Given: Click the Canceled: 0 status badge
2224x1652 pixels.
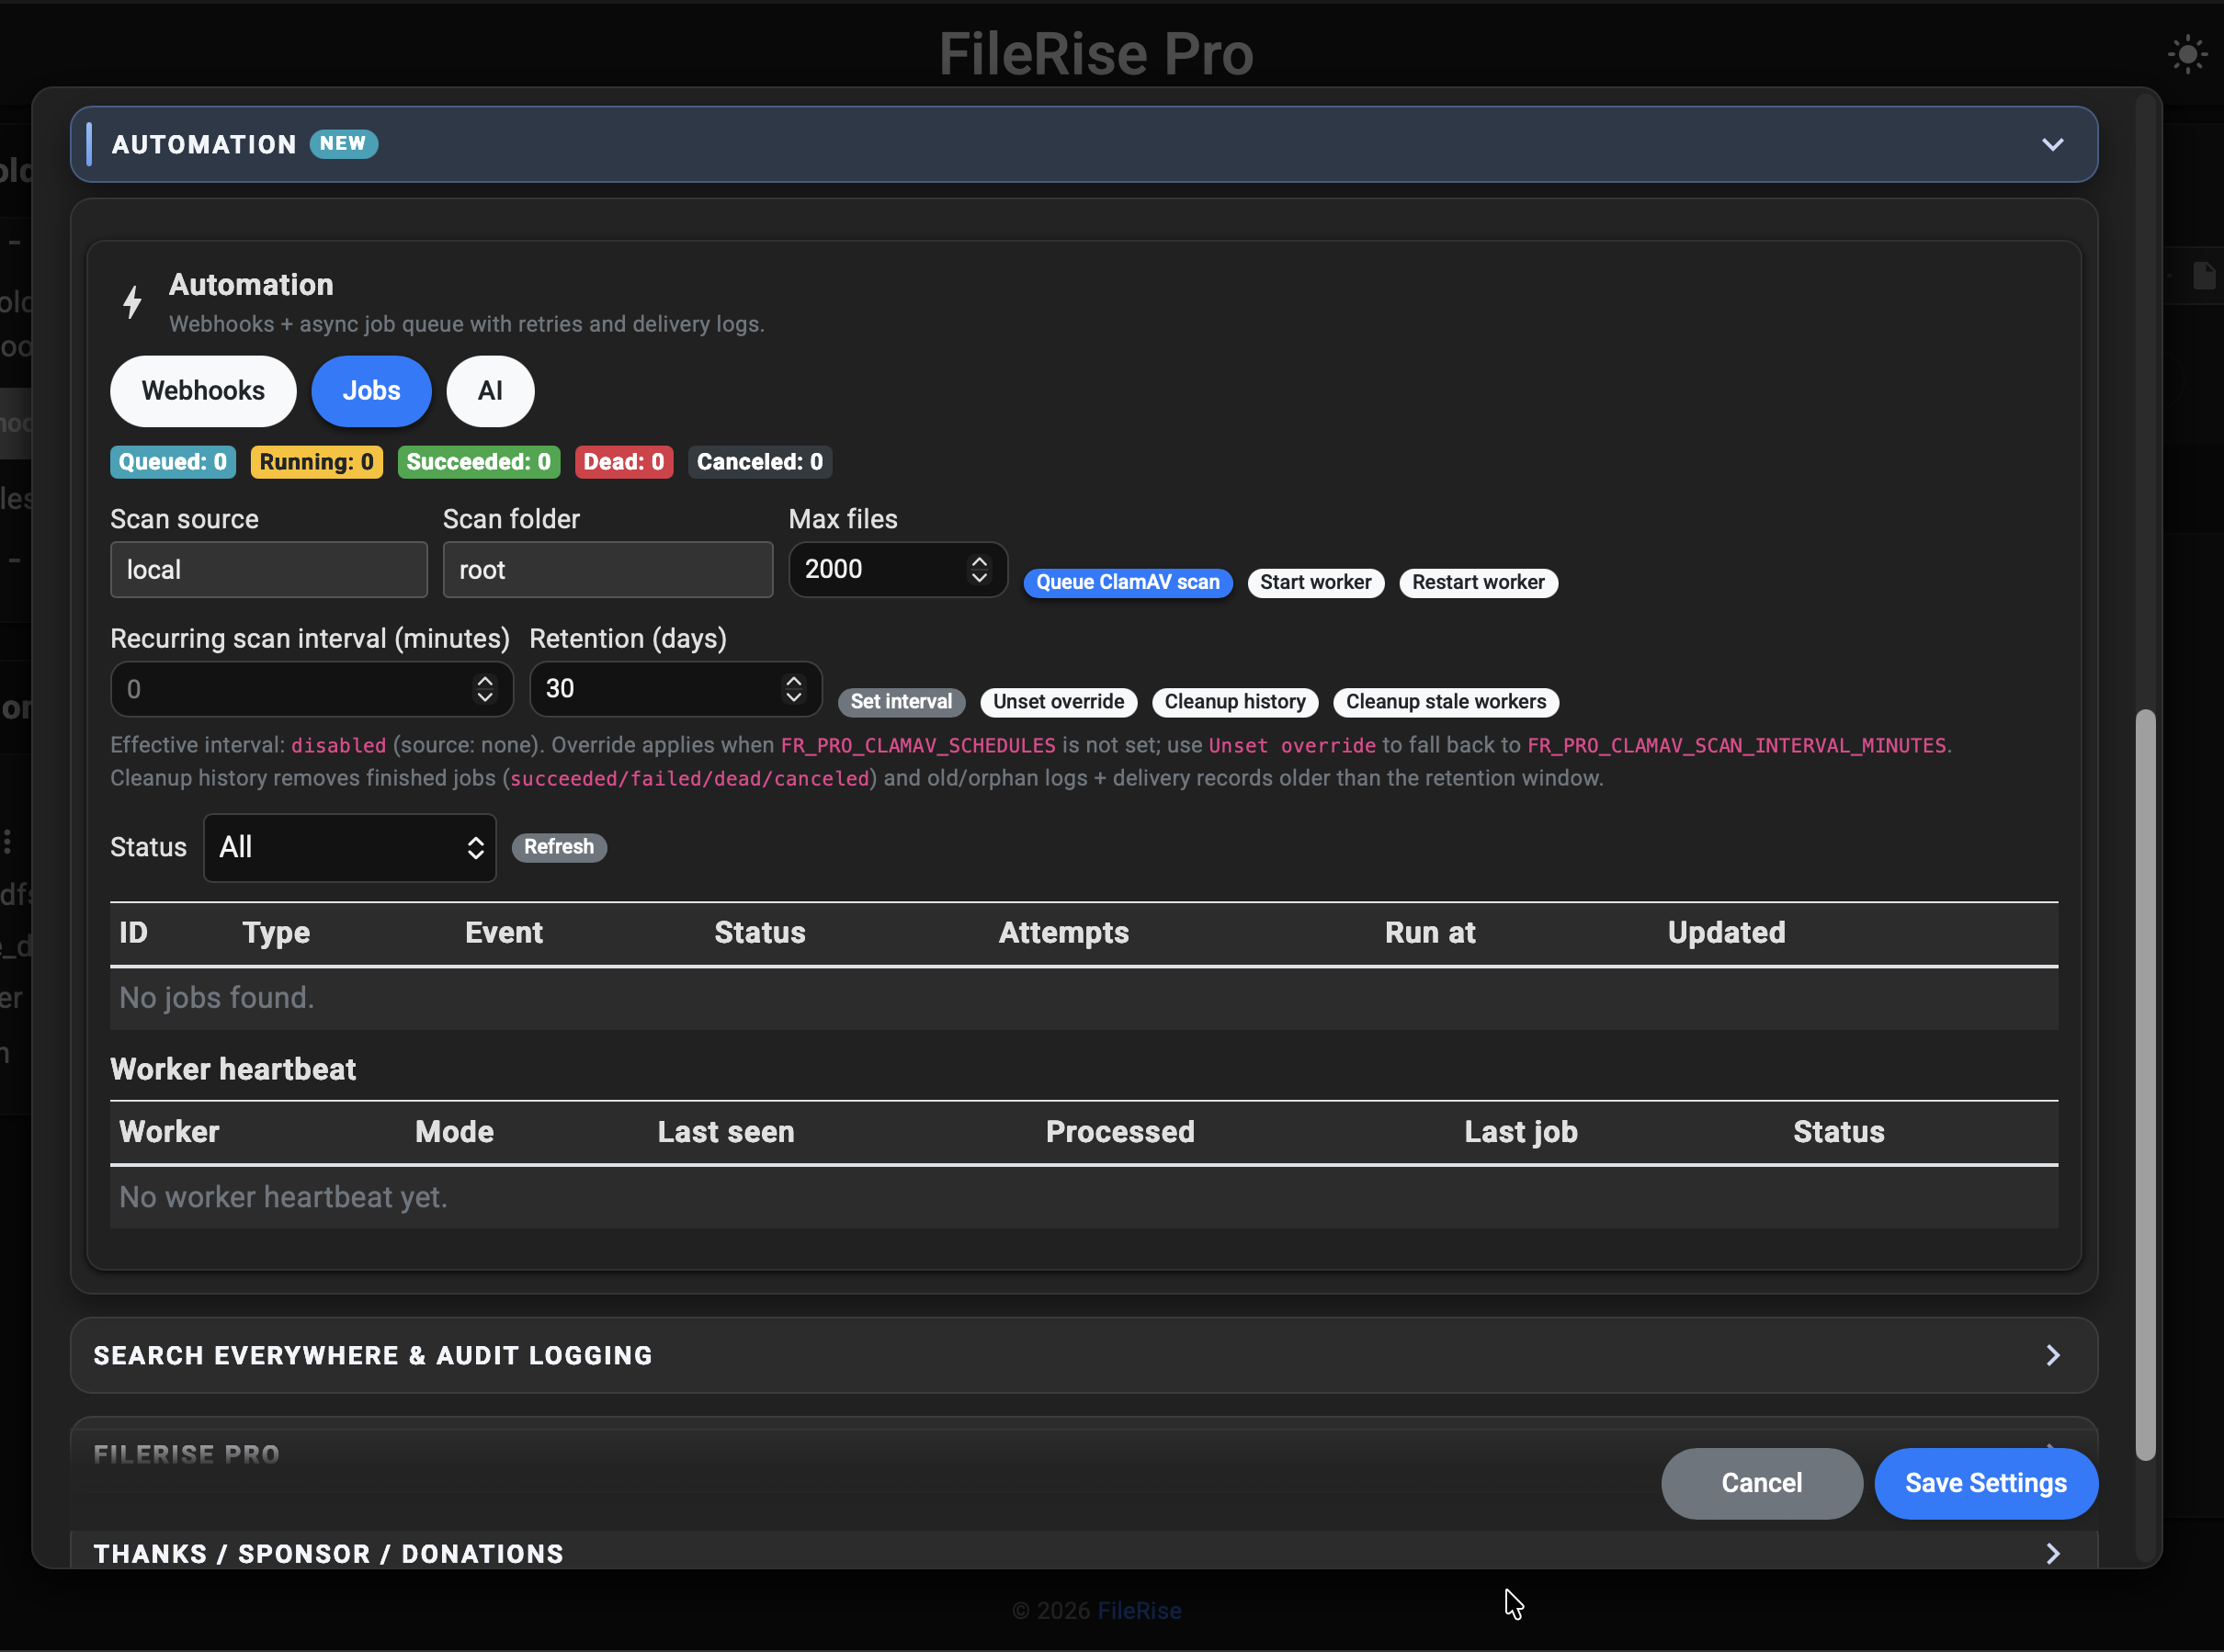Looking at the screenshot, I should coord(759,461).
